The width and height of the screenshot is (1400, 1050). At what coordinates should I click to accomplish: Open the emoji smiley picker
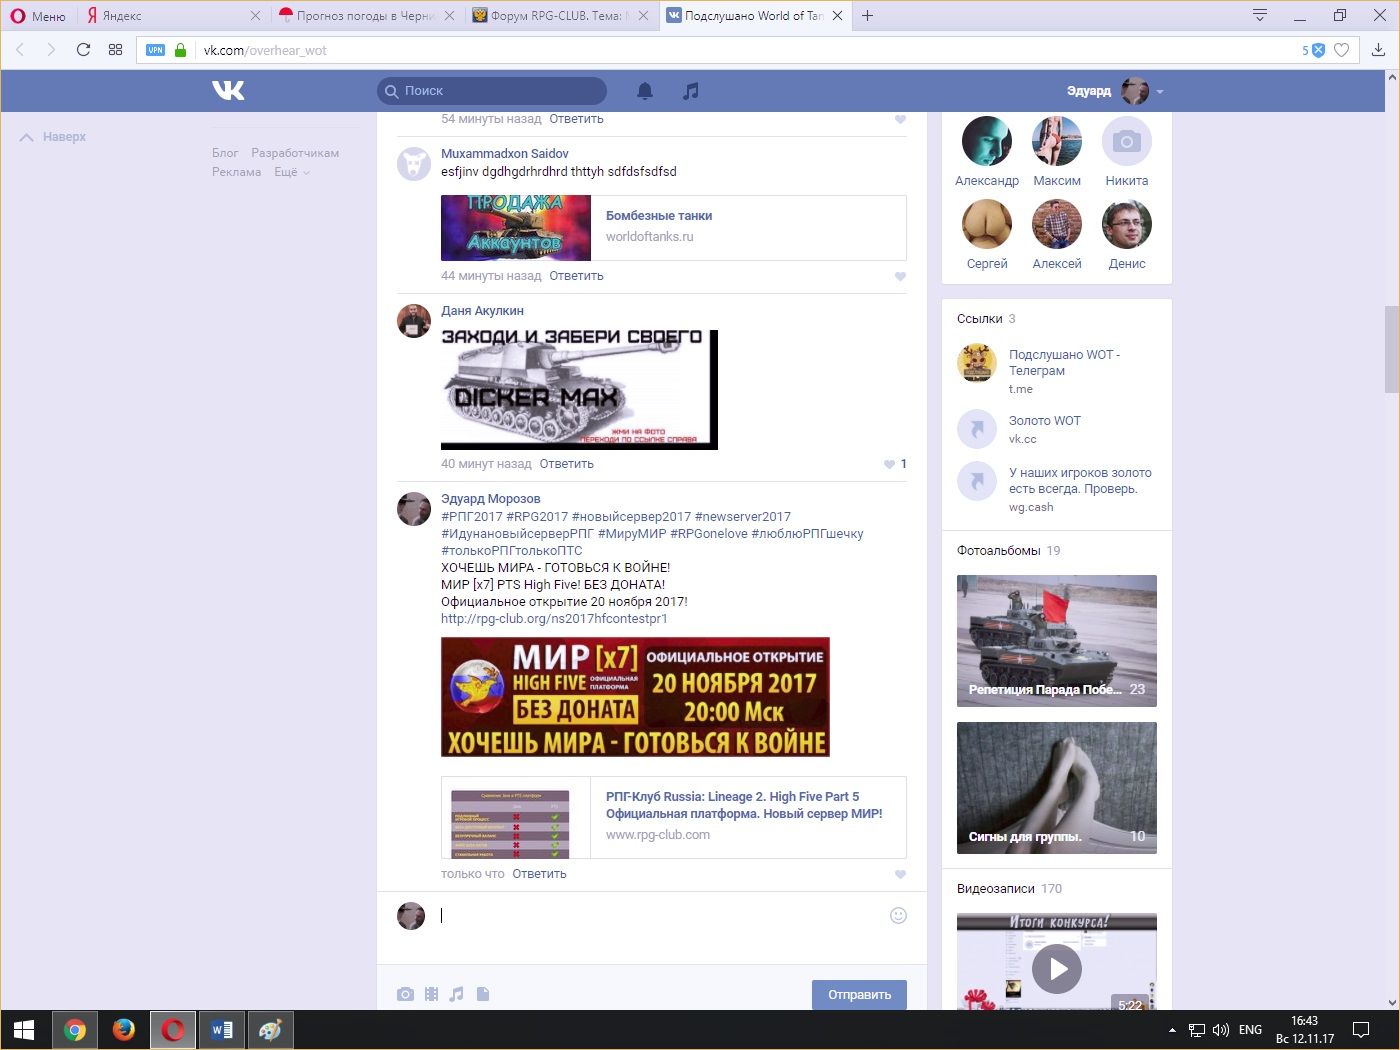click(898, 916)
